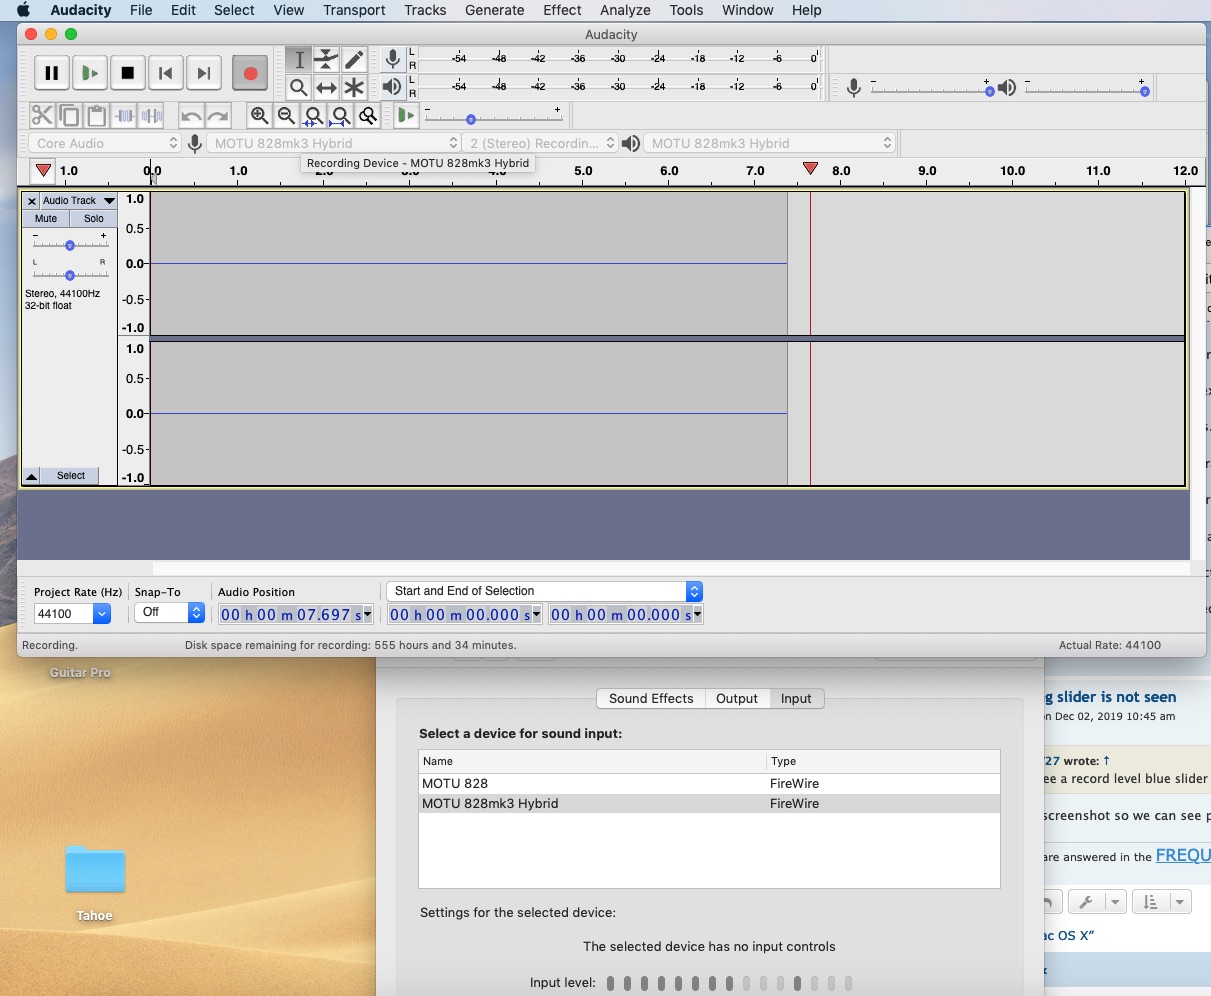This screenshot has height=996, width=1211.
Task: Switch to Sound Effects tab
Action: click(651, 698)
